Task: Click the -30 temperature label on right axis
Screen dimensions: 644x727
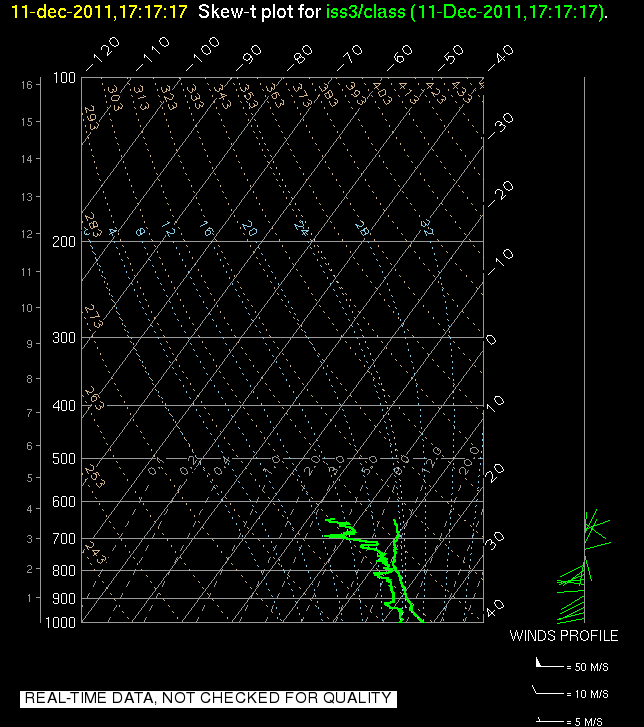Action: (500, 125)
